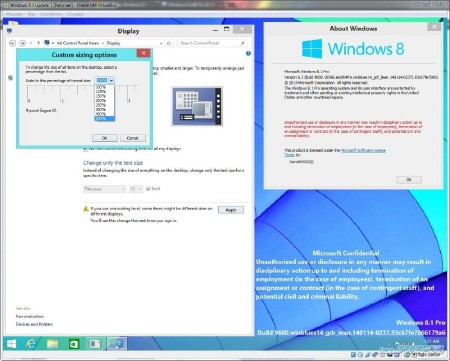Choose 100% from the scale list

(x=105, y=87)
